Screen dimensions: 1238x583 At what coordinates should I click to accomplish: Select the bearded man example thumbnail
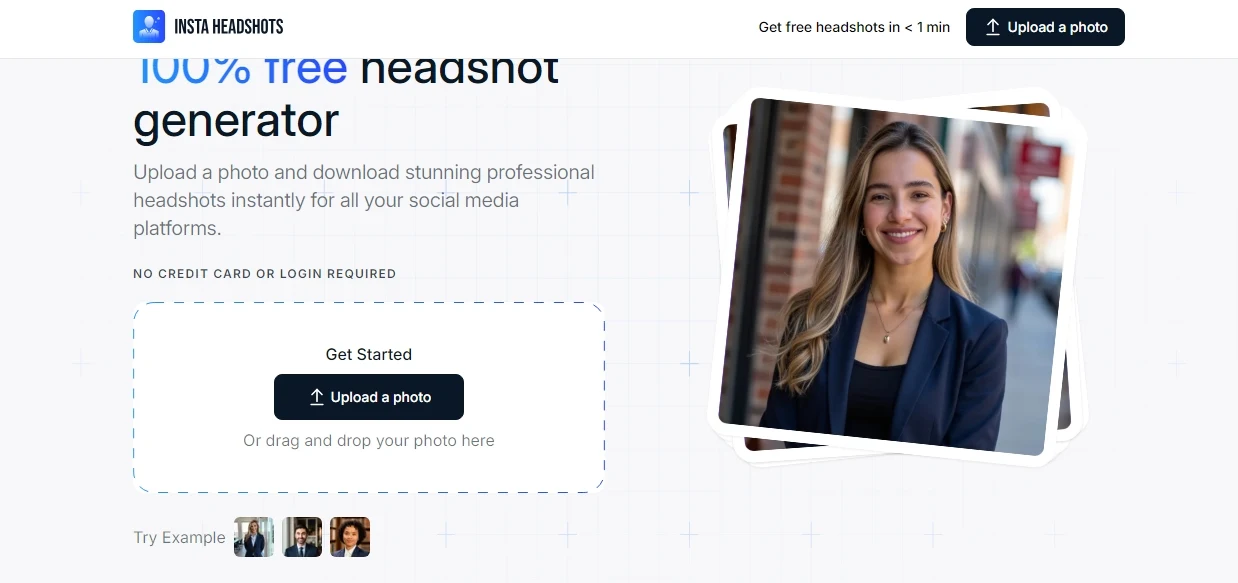(x=302, y=537)
